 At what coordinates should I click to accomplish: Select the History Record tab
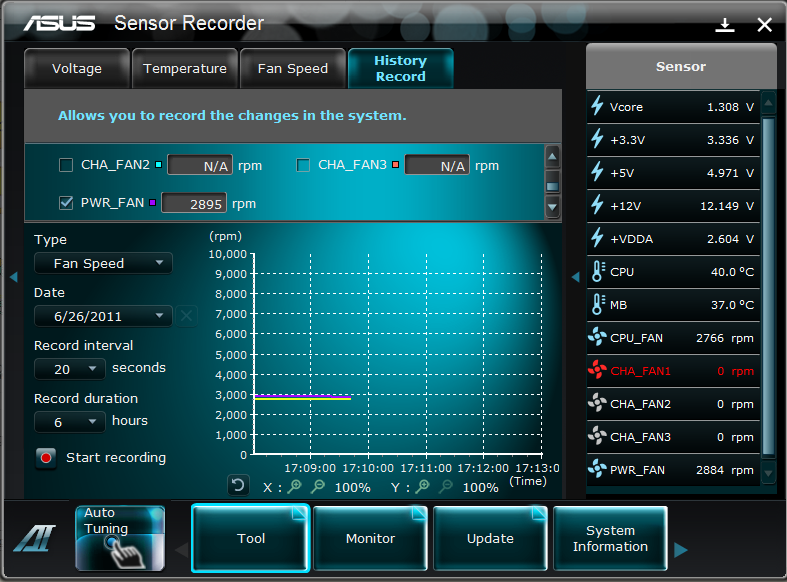tap(401, 68)
